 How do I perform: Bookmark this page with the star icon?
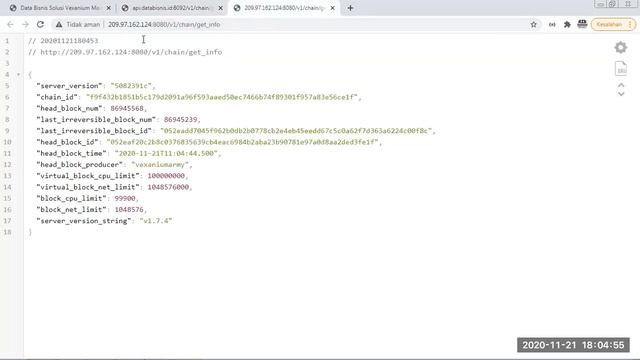click(533, 24)
